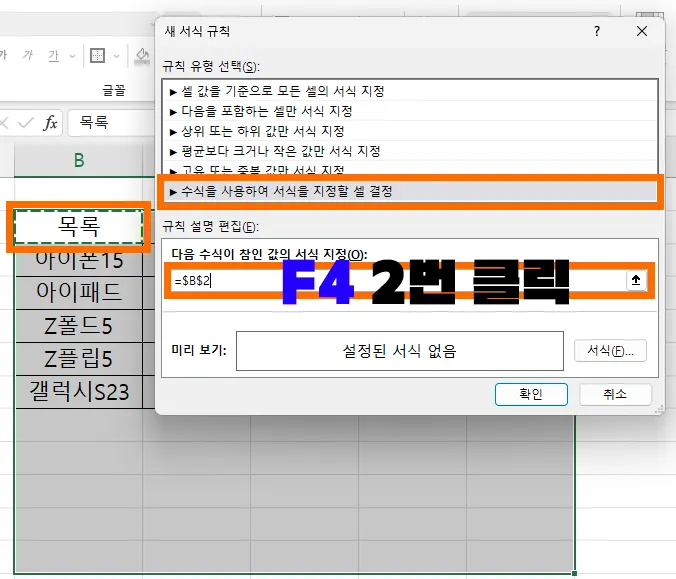This screenshot has width=676, height=579.
Task: Open the 서식(F)... format button
Action: [610, 351]
